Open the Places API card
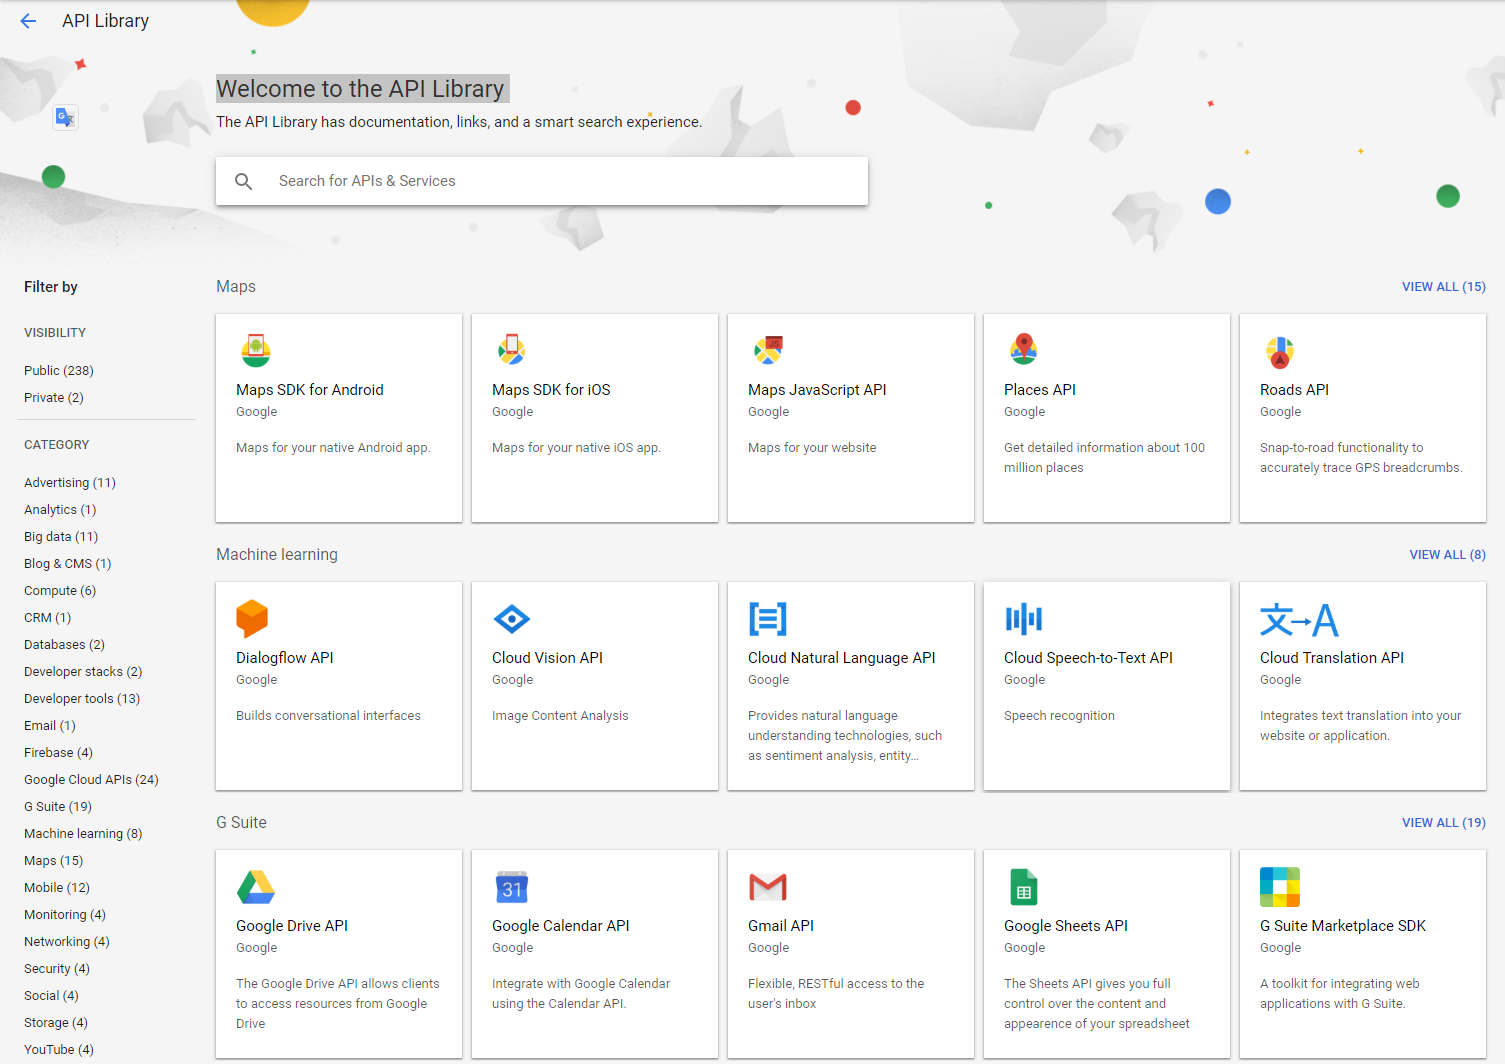The height and width of the screenshot is (1064, 1505). (x=1106, y=418)
